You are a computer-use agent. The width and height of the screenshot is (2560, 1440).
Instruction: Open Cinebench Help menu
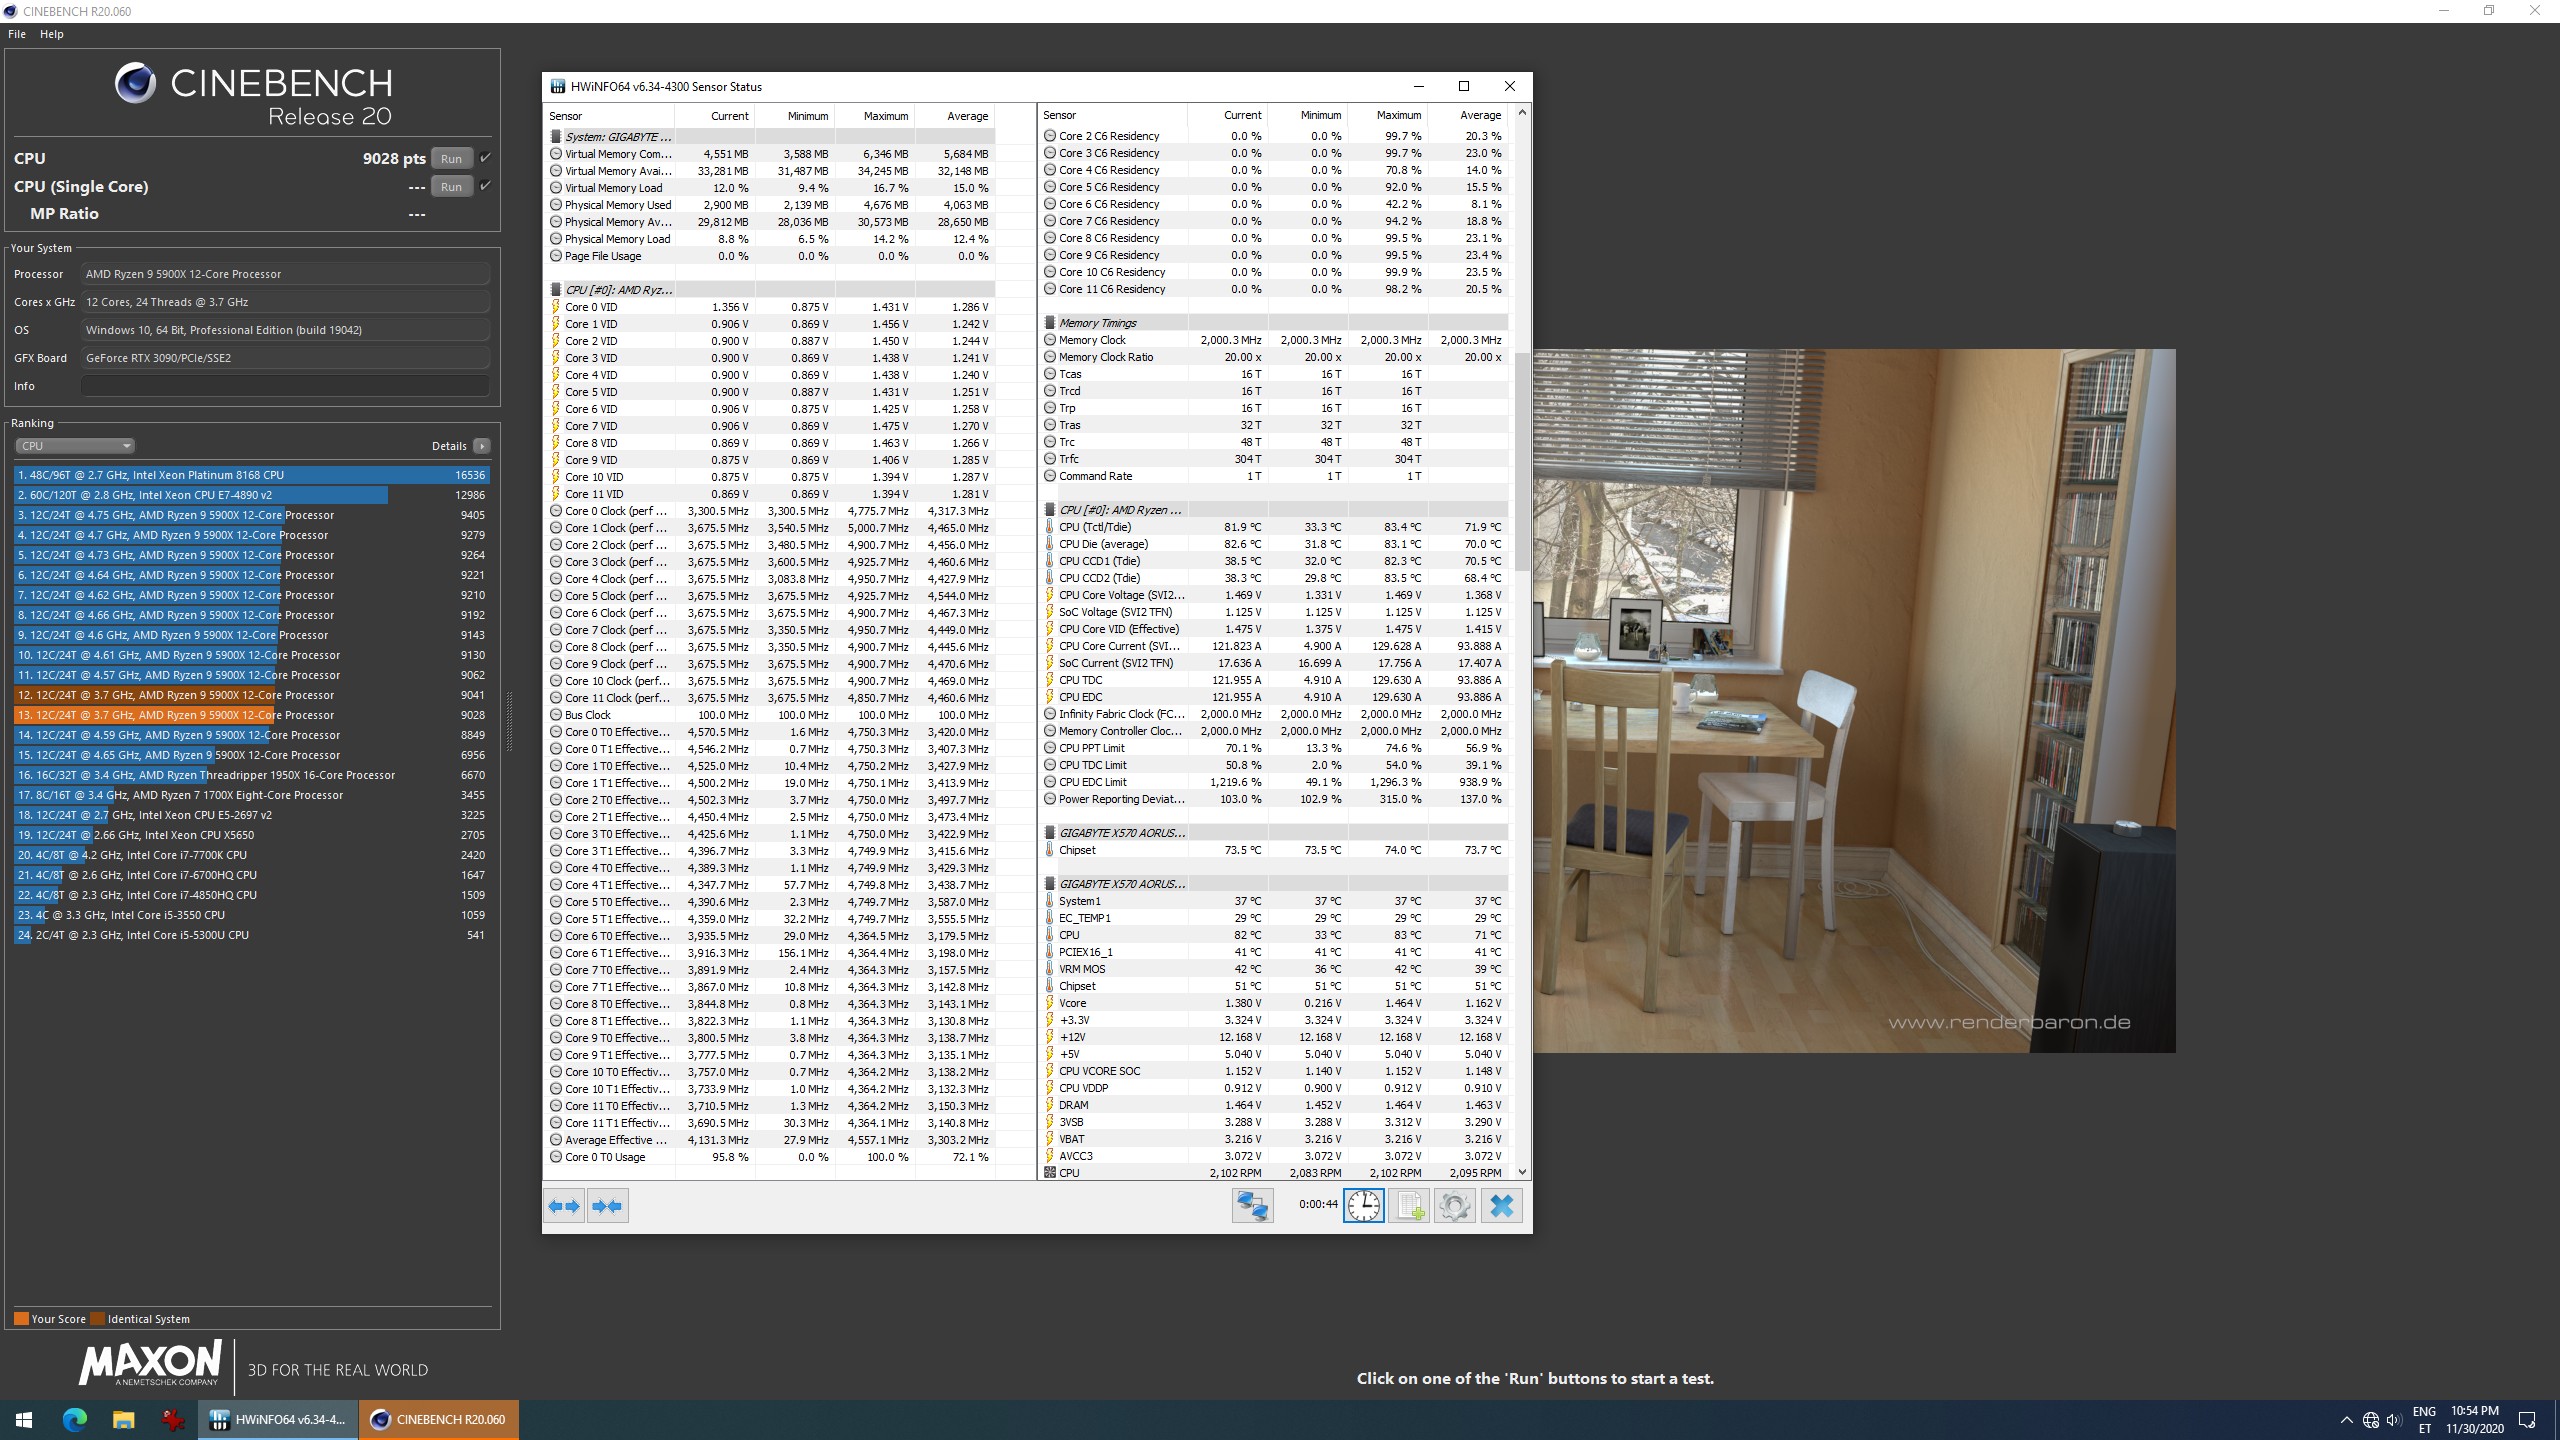[x=52, y=34]
